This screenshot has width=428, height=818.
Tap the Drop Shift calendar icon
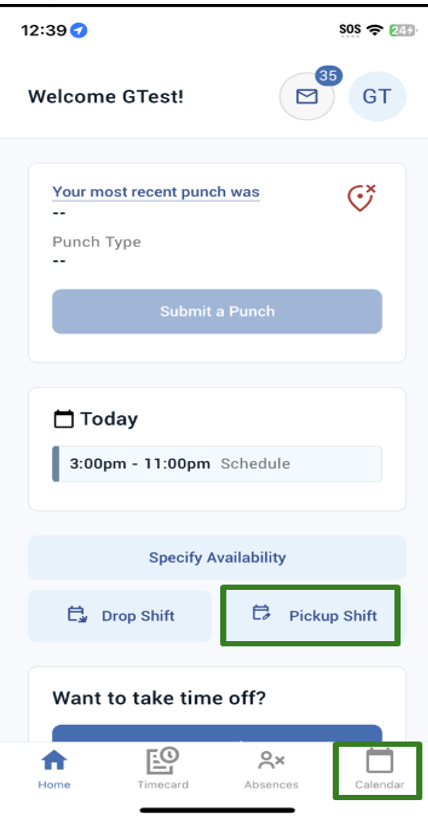(x=77, y=615)
